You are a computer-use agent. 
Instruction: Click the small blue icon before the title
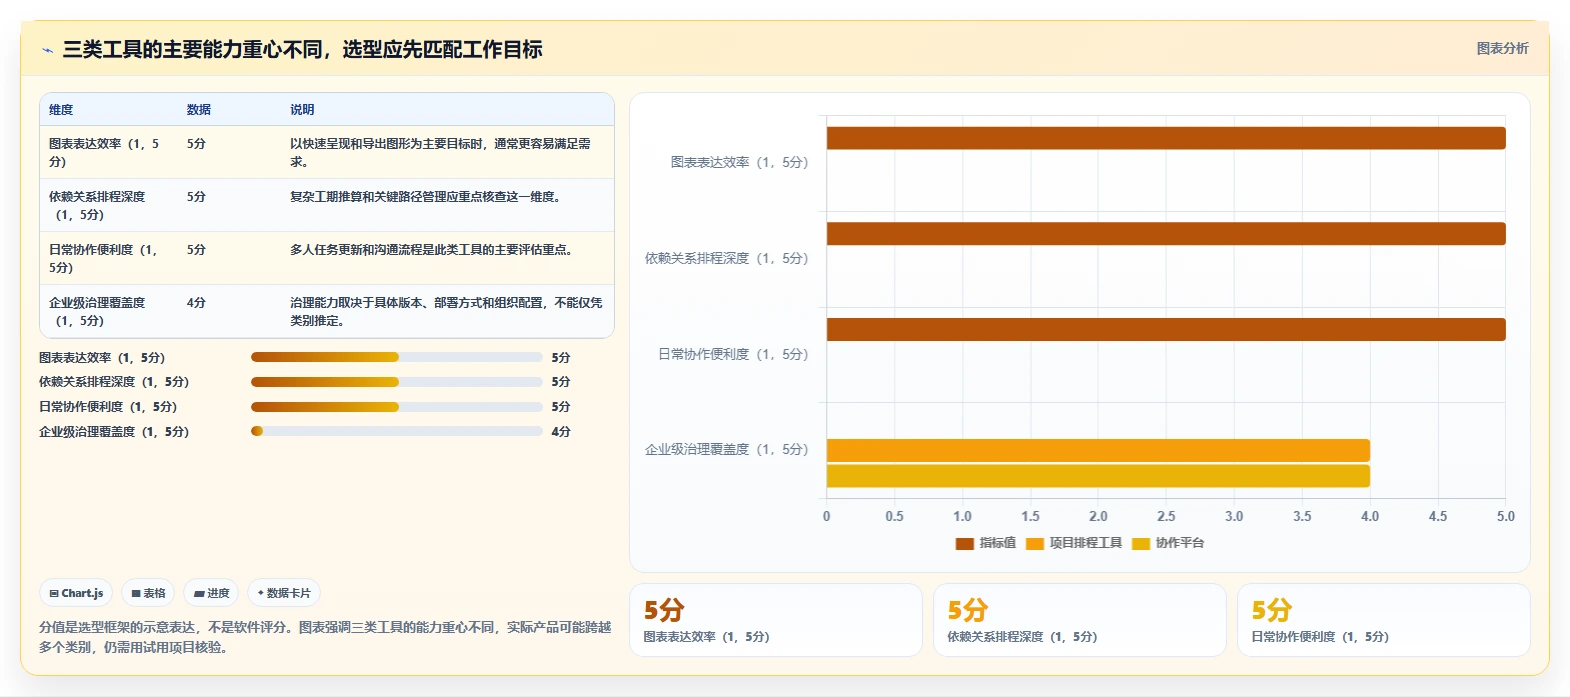(x=47, y=50)
